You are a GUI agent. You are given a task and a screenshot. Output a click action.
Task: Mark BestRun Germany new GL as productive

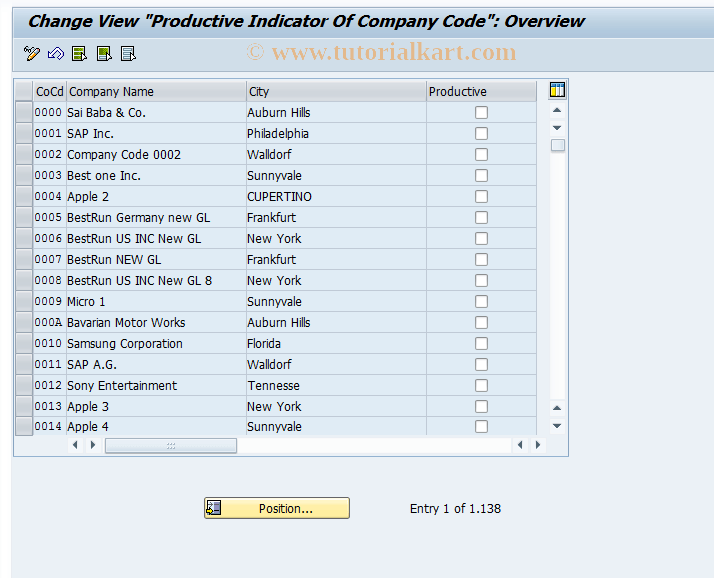[481, 217]
